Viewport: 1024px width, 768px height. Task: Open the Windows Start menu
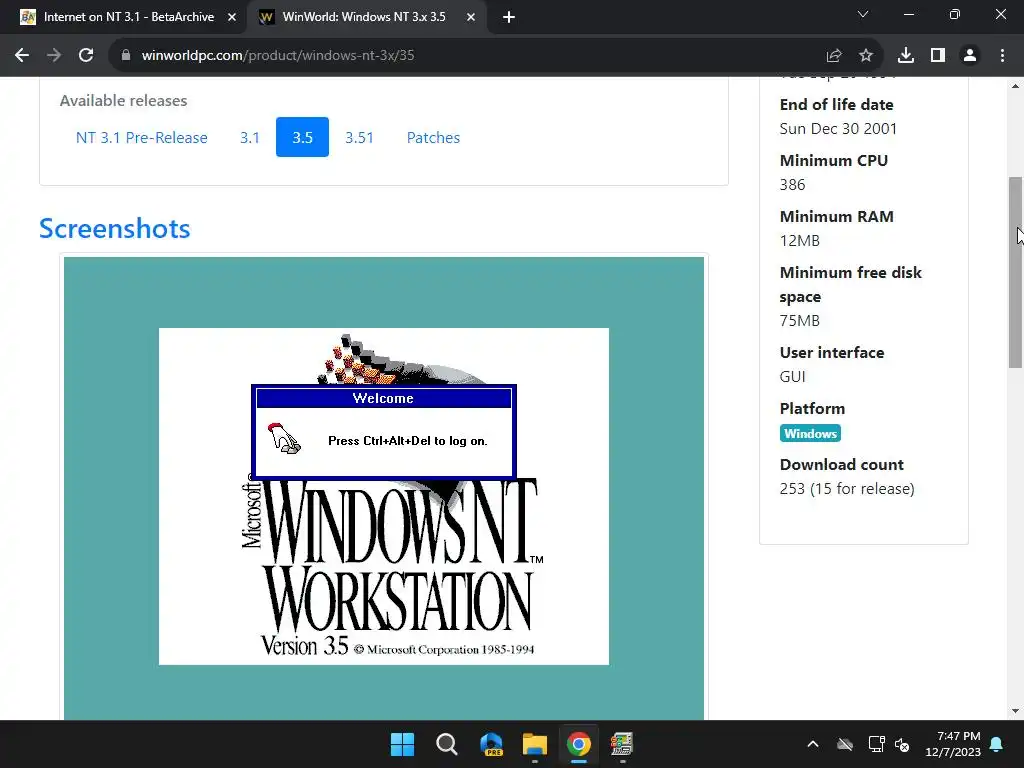[x=402, y=744]
